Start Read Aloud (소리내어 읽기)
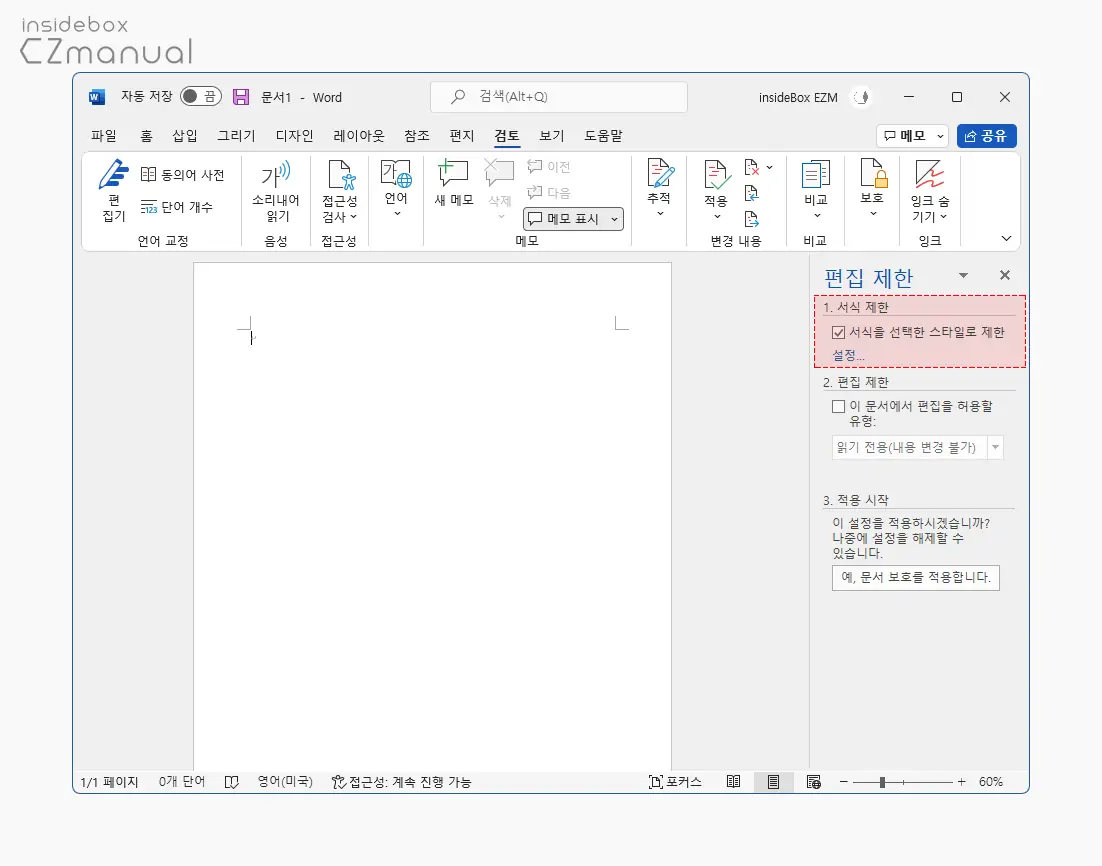 [x=276, y=190]
